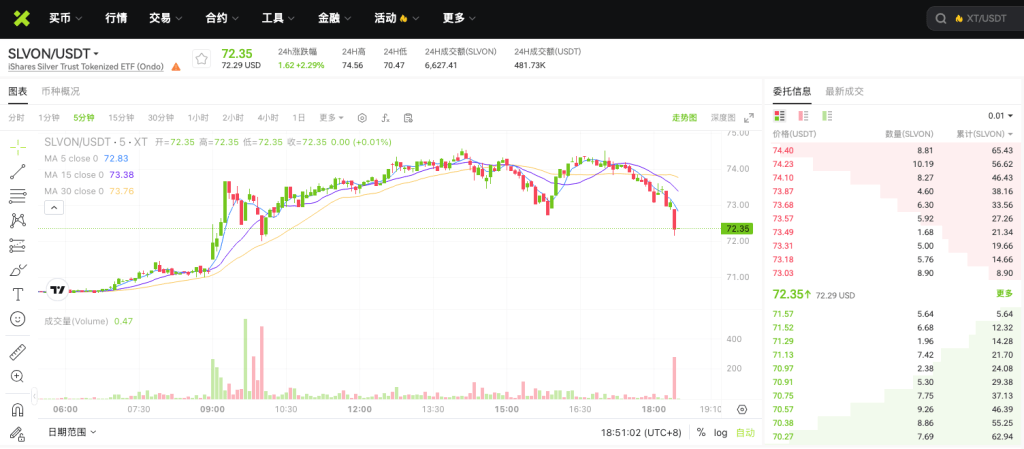Click bid price 71.57 row
The width and height of the screenshot is (1024, 449).
[893, 313]
